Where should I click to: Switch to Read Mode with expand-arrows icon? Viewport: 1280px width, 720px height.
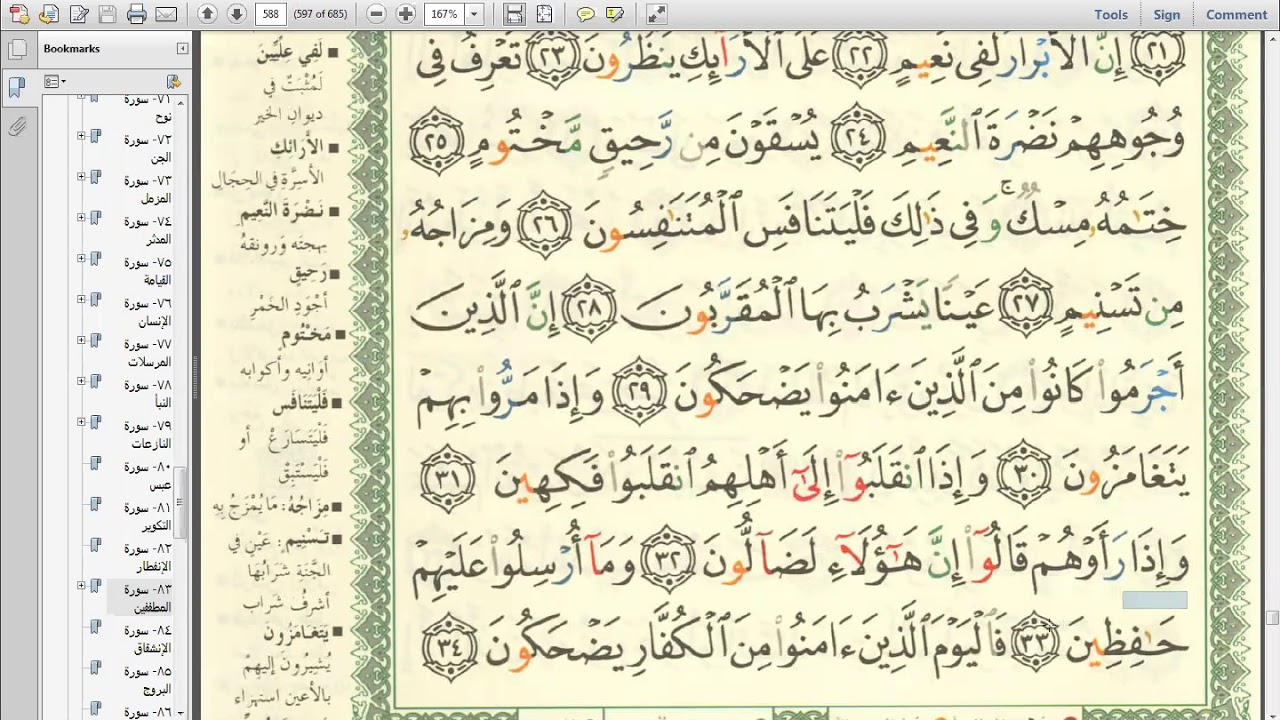point(656,14)
